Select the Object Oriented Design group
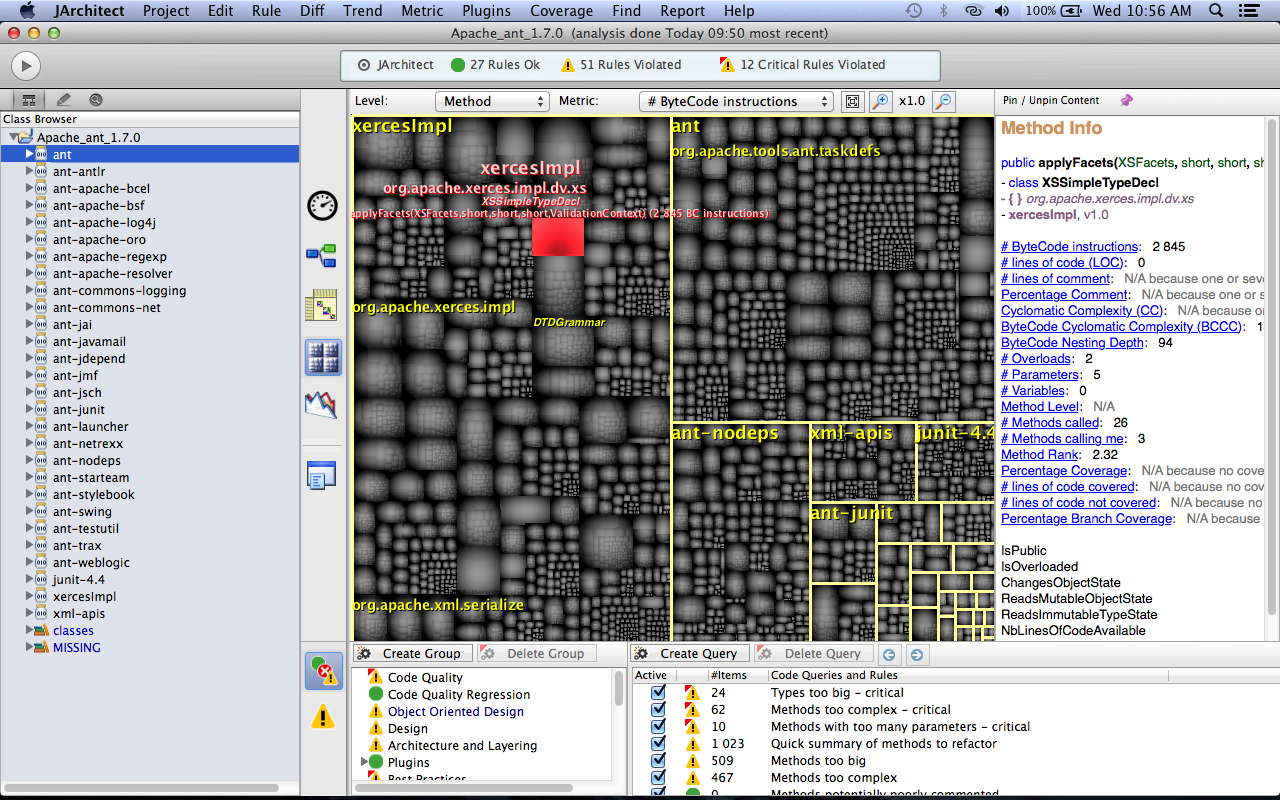 coord(455,712)
